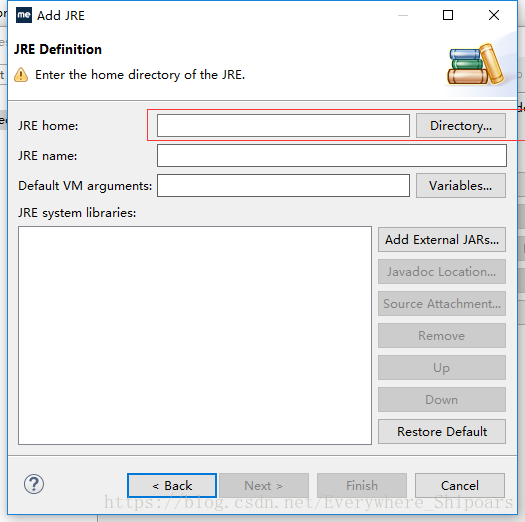Click the warning triangle icon
The width and height of the screenshot is (525, 522).
point(21,75)
